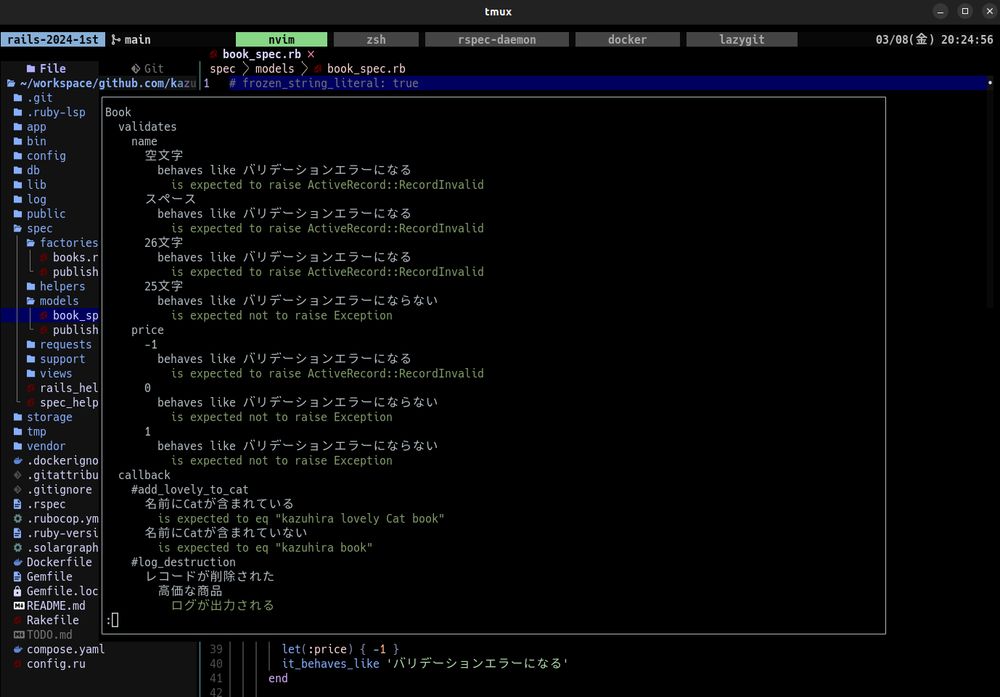1000x697 pixels.
Task: Expand the .git folder icon
Action: click(x=18, y=98)
